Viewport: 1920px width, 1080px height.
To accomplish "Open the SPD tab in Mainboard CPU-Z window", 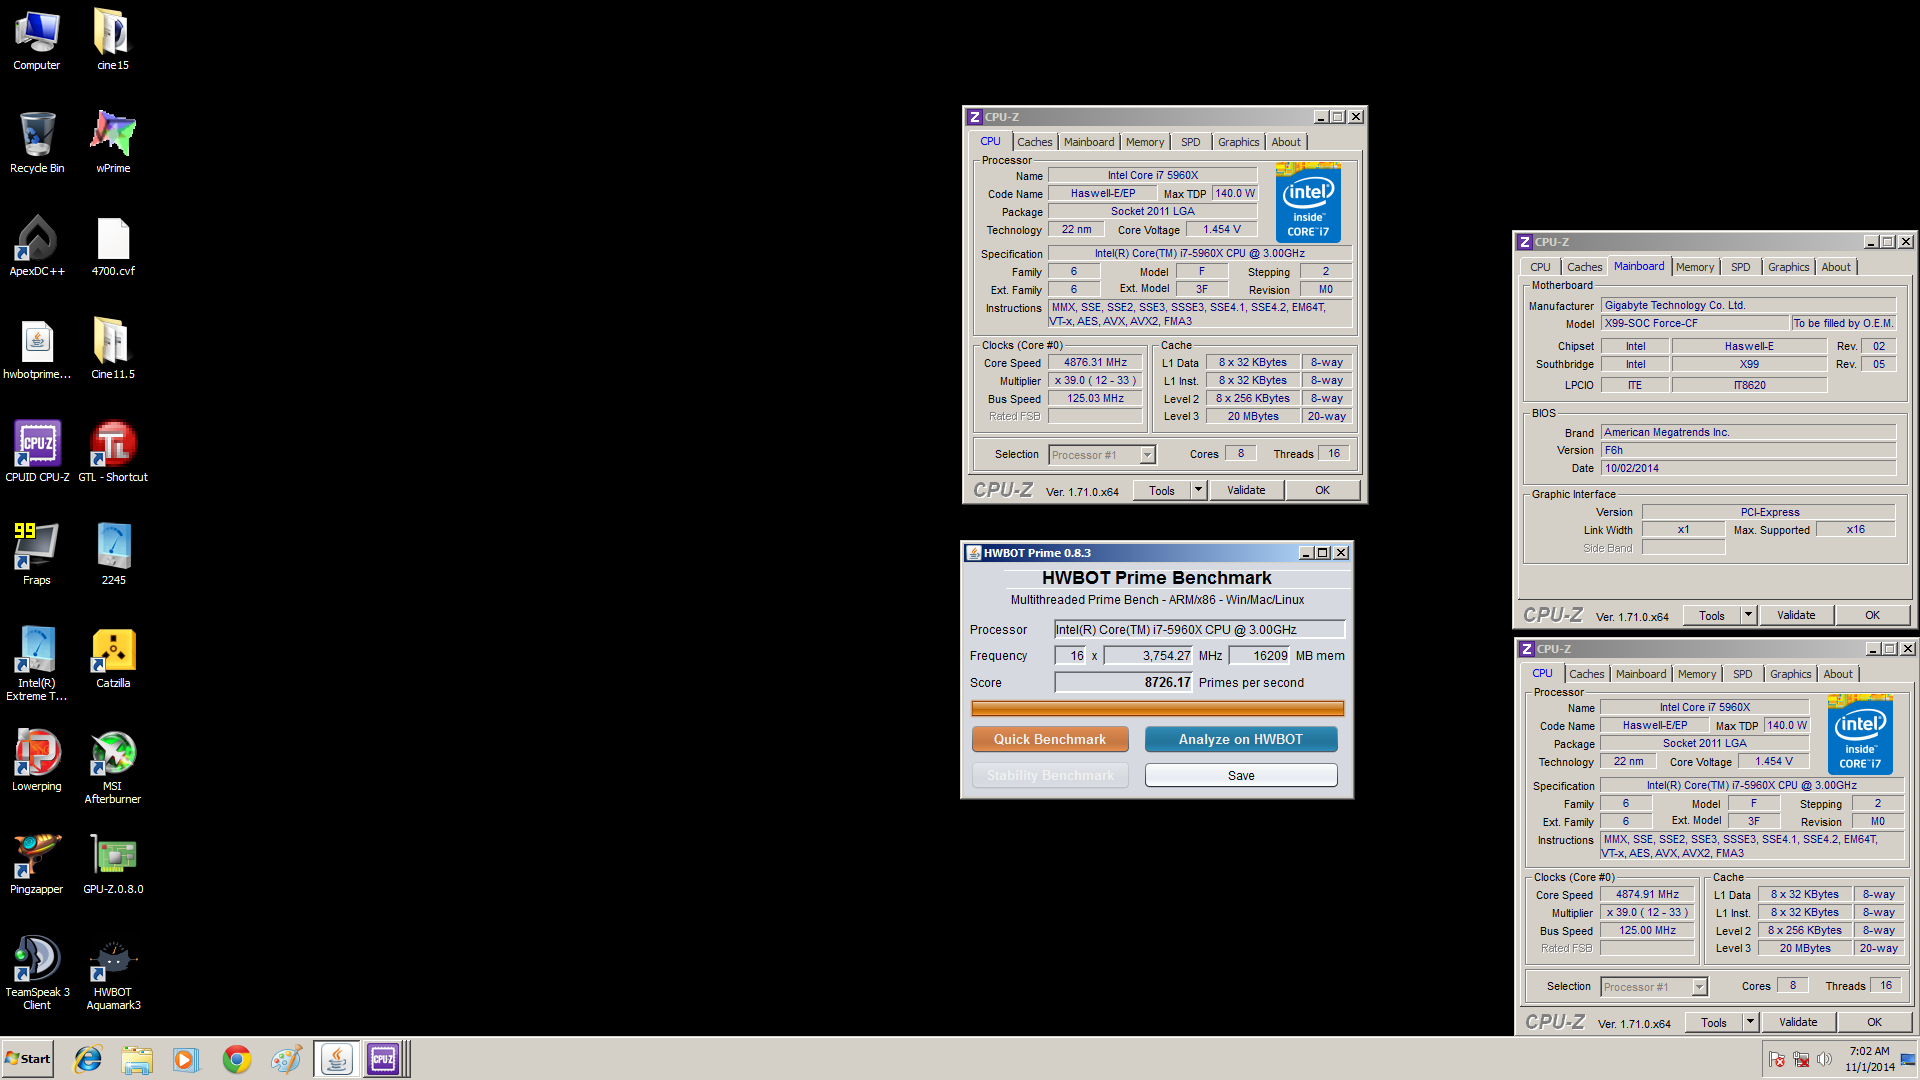I will pyautogui.click(x=1740, y=267).
